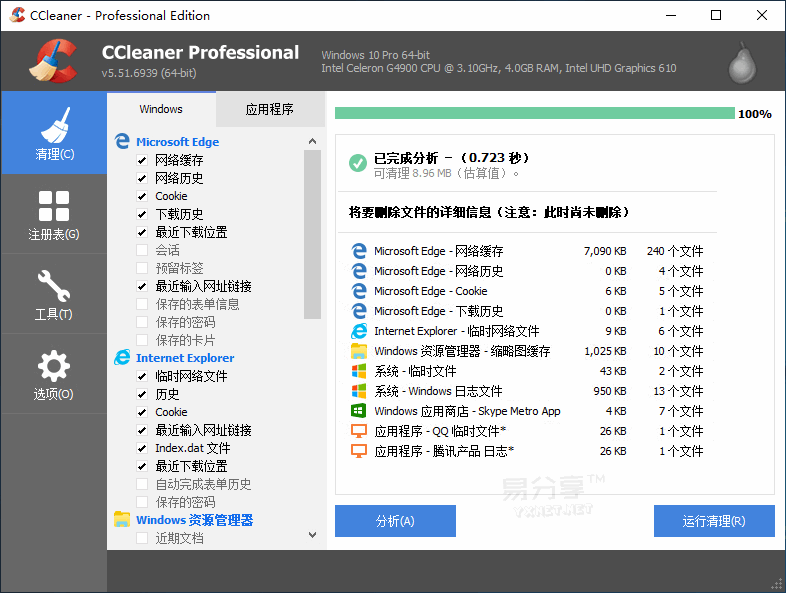Tick the 保存的卡片 checkbox

[x=142, y=340]
